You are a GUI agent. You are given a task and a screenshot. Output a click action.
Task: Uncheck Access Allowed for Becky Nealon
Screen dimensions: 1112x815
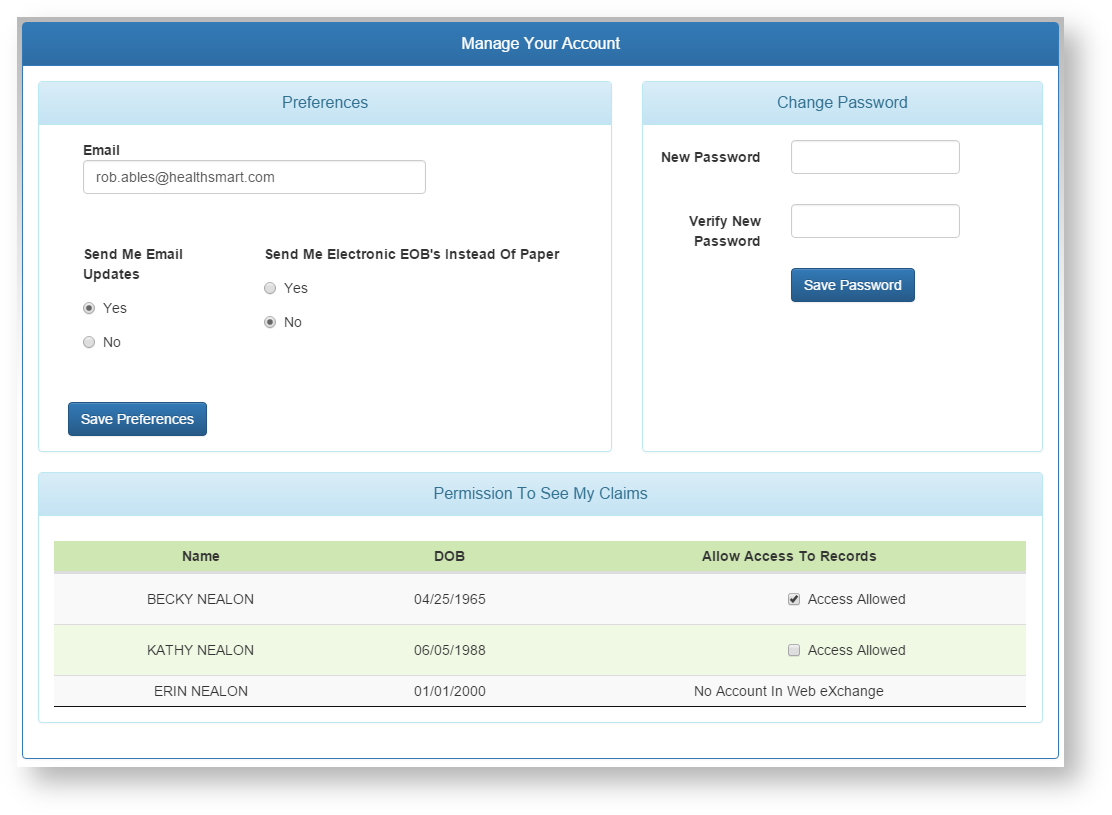tap(794, 599)
